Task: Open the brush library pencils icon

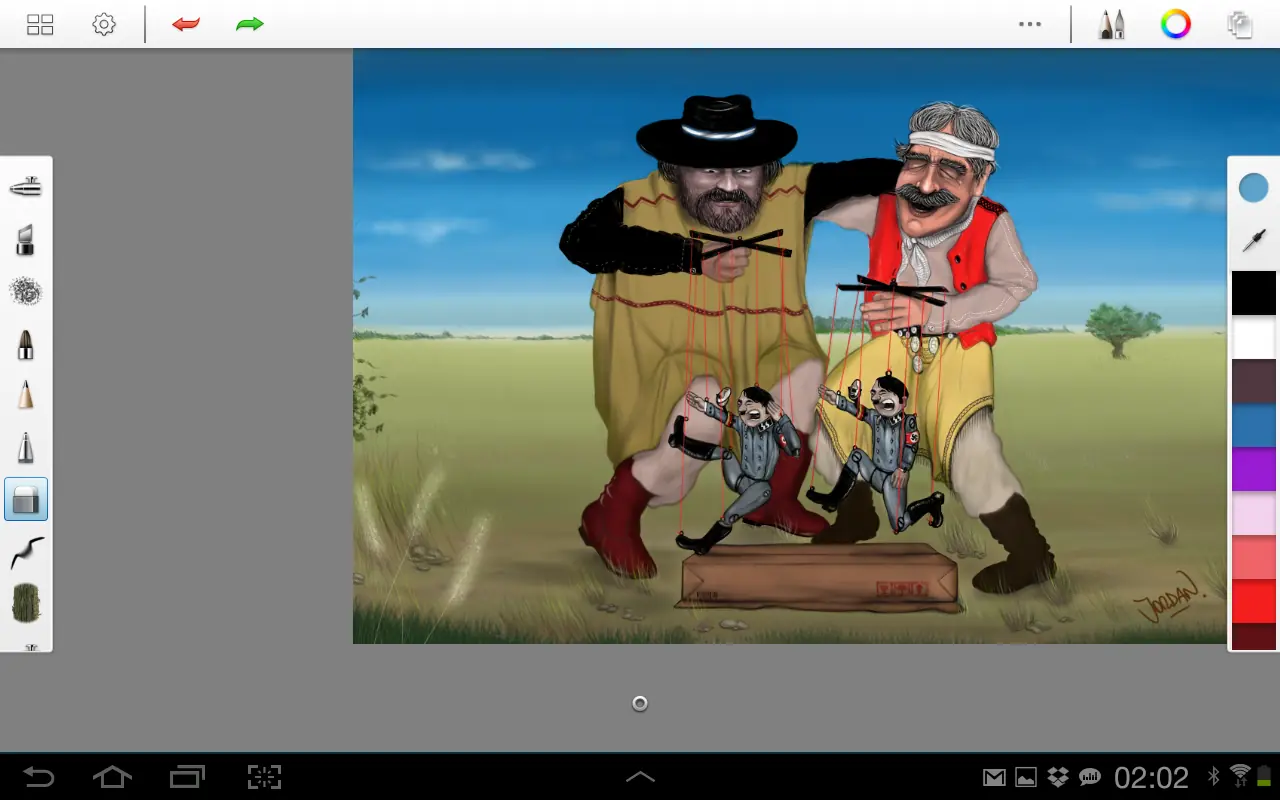Action: coord(1112,25)
